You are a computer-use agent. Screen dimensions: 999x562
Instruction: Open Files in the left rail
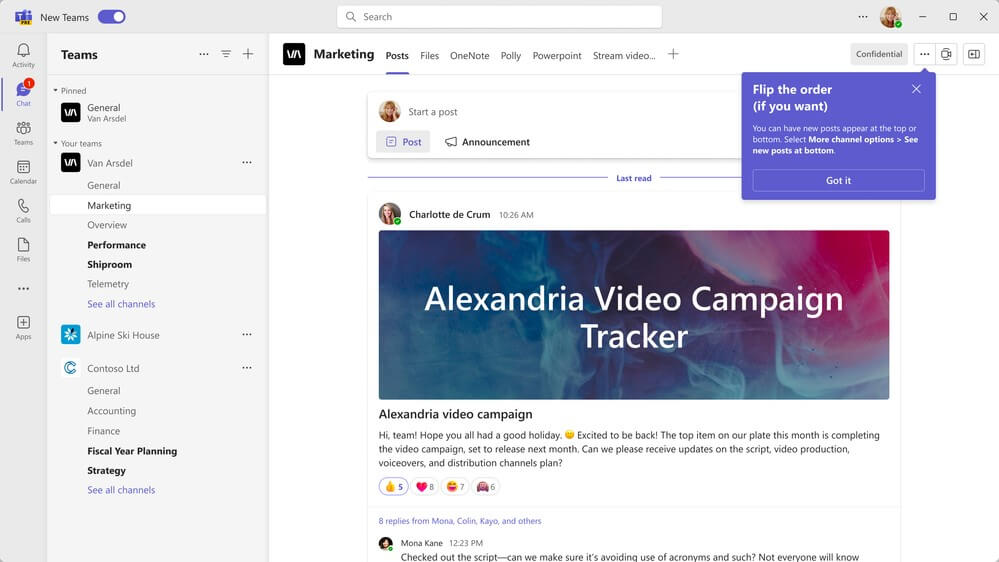23,249
